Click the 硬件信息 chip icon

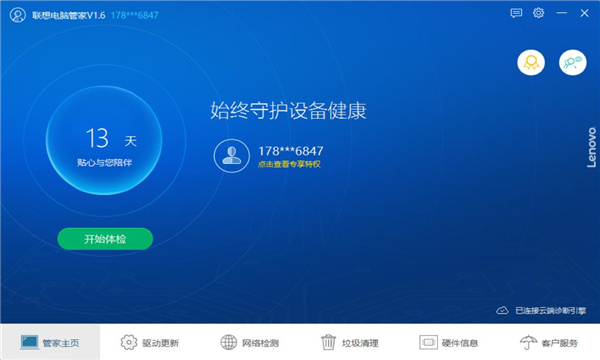coord(428,342)
